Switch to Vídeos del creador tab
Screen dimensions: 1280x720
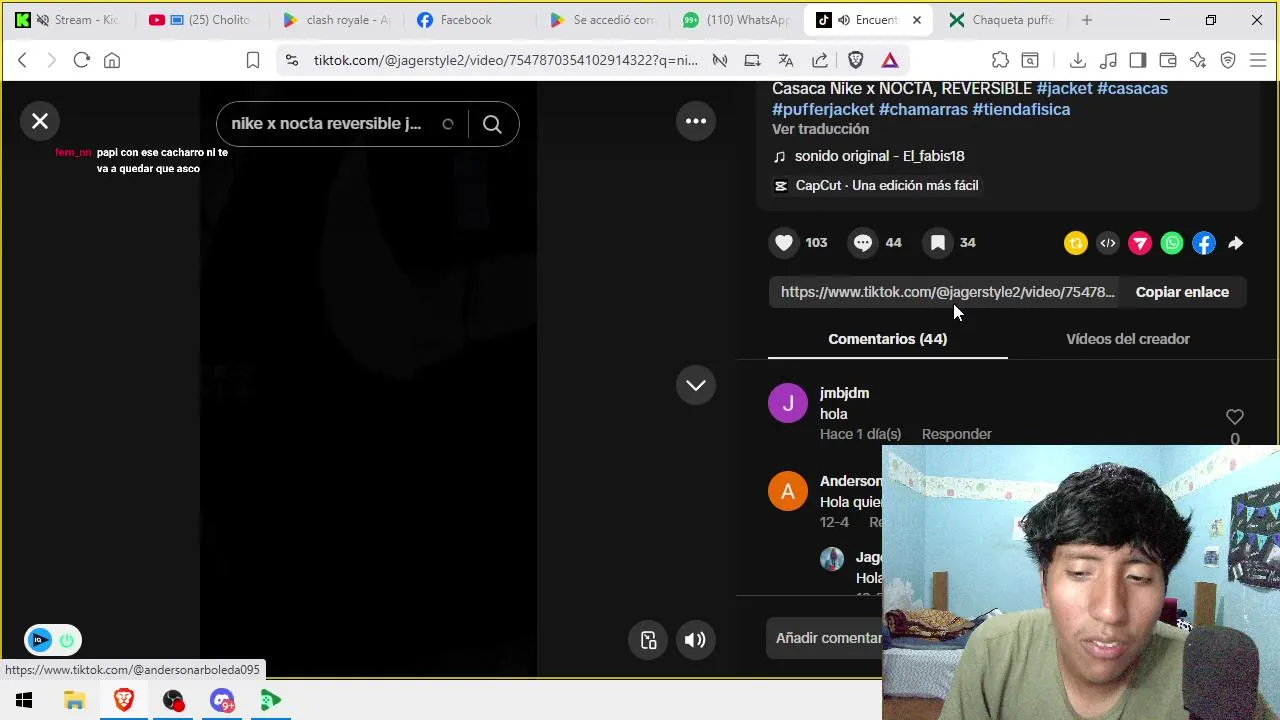tap(1128, 339)
